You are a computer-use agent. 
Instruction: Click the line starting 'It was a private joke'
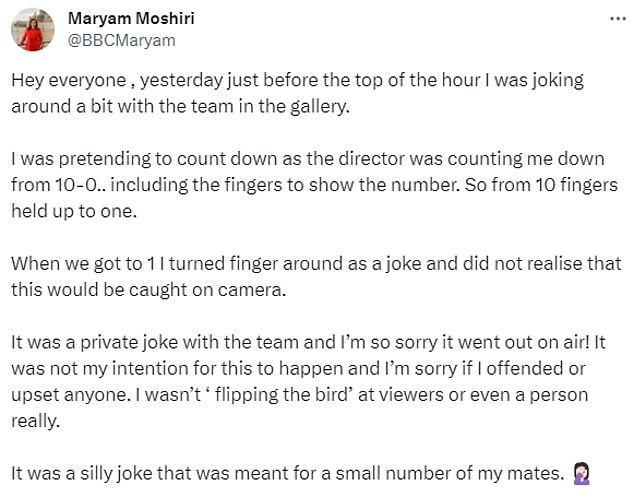pos(308,343)
